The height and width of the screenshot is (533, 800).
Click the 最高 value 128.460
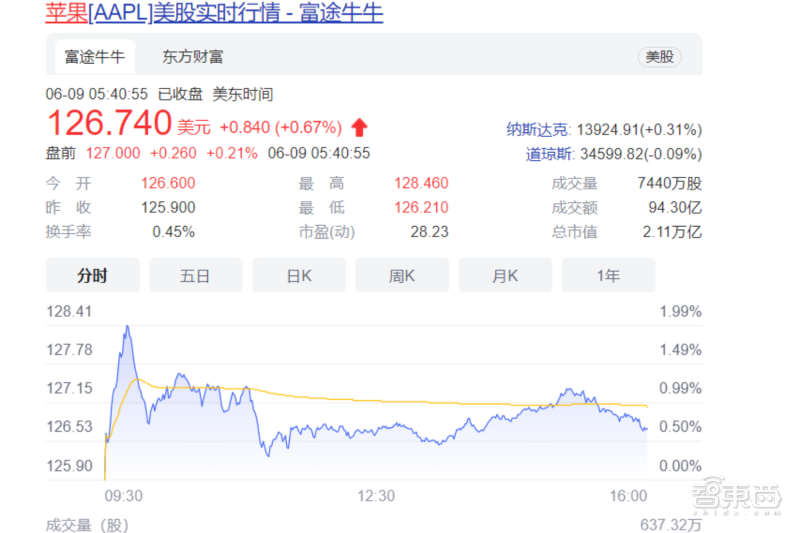click(x=421, y=183)
